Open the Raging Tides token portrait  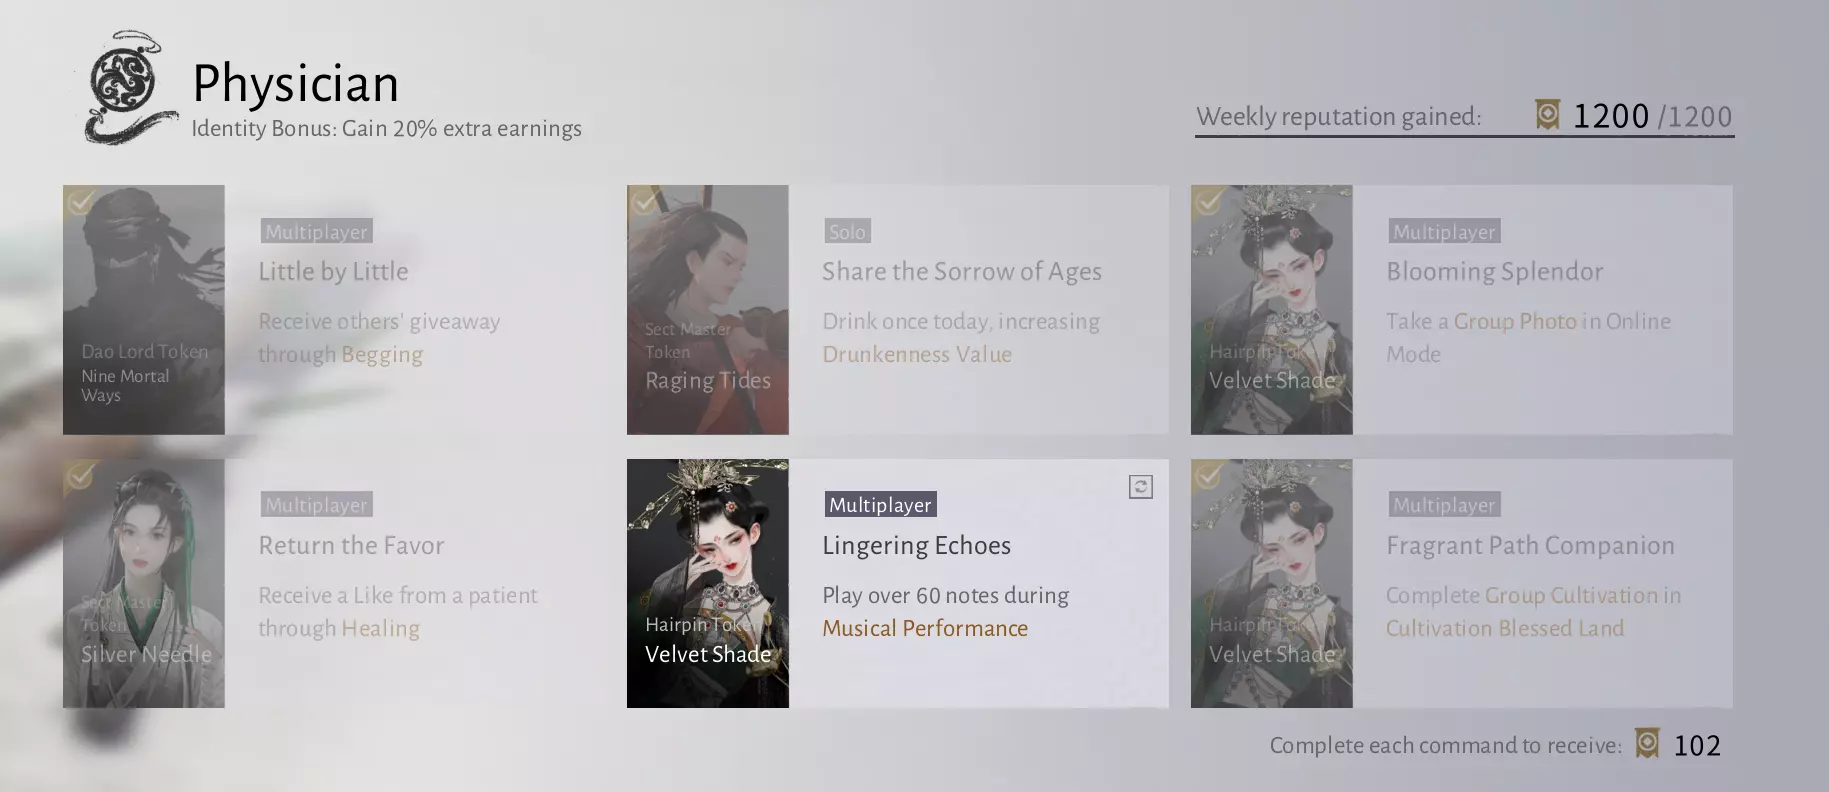(x=708, y=309)
